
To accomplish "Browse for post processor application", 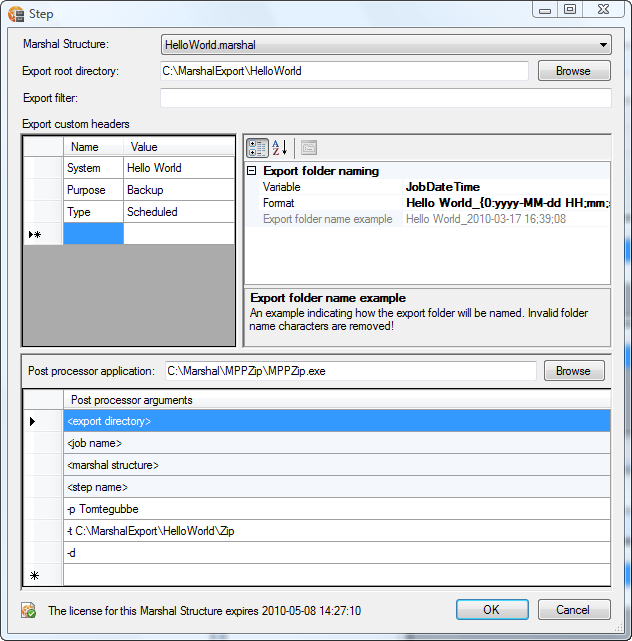I will pyautogui.click(x=574, y=371).
